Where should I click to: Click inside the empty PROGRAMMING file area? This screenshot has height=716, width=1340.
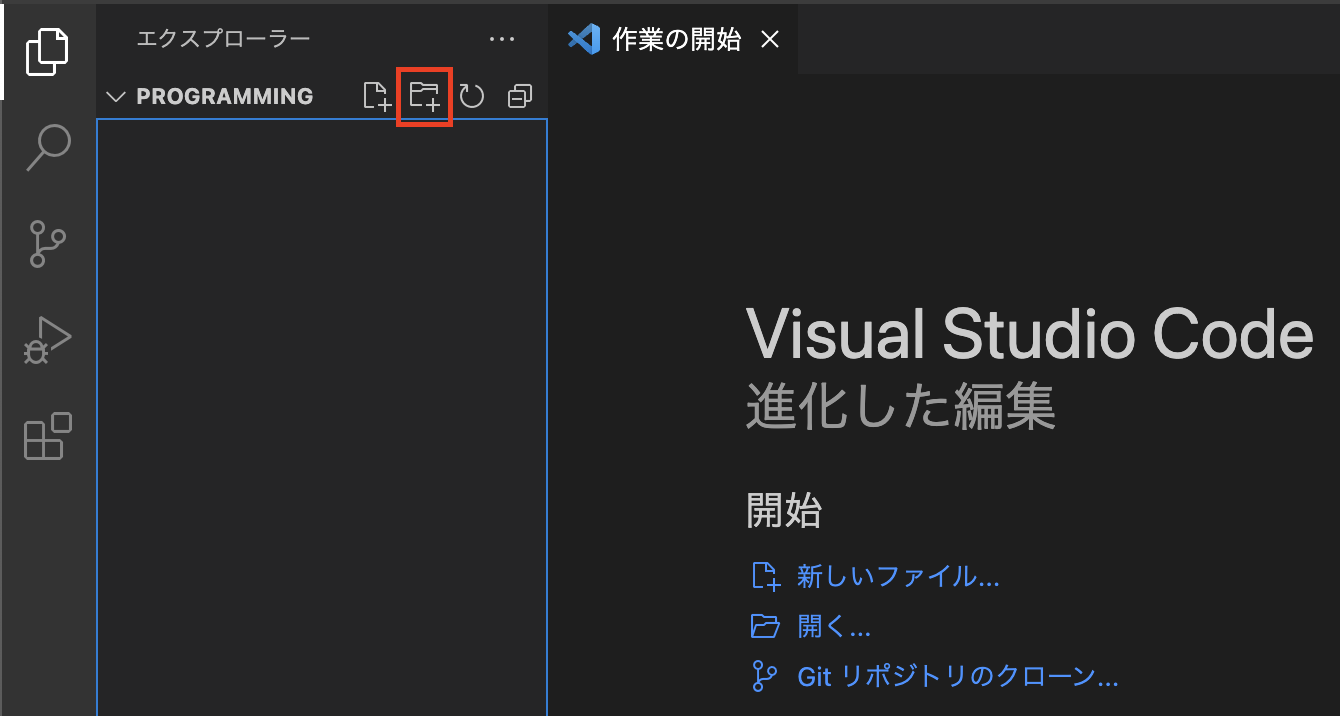321,400
